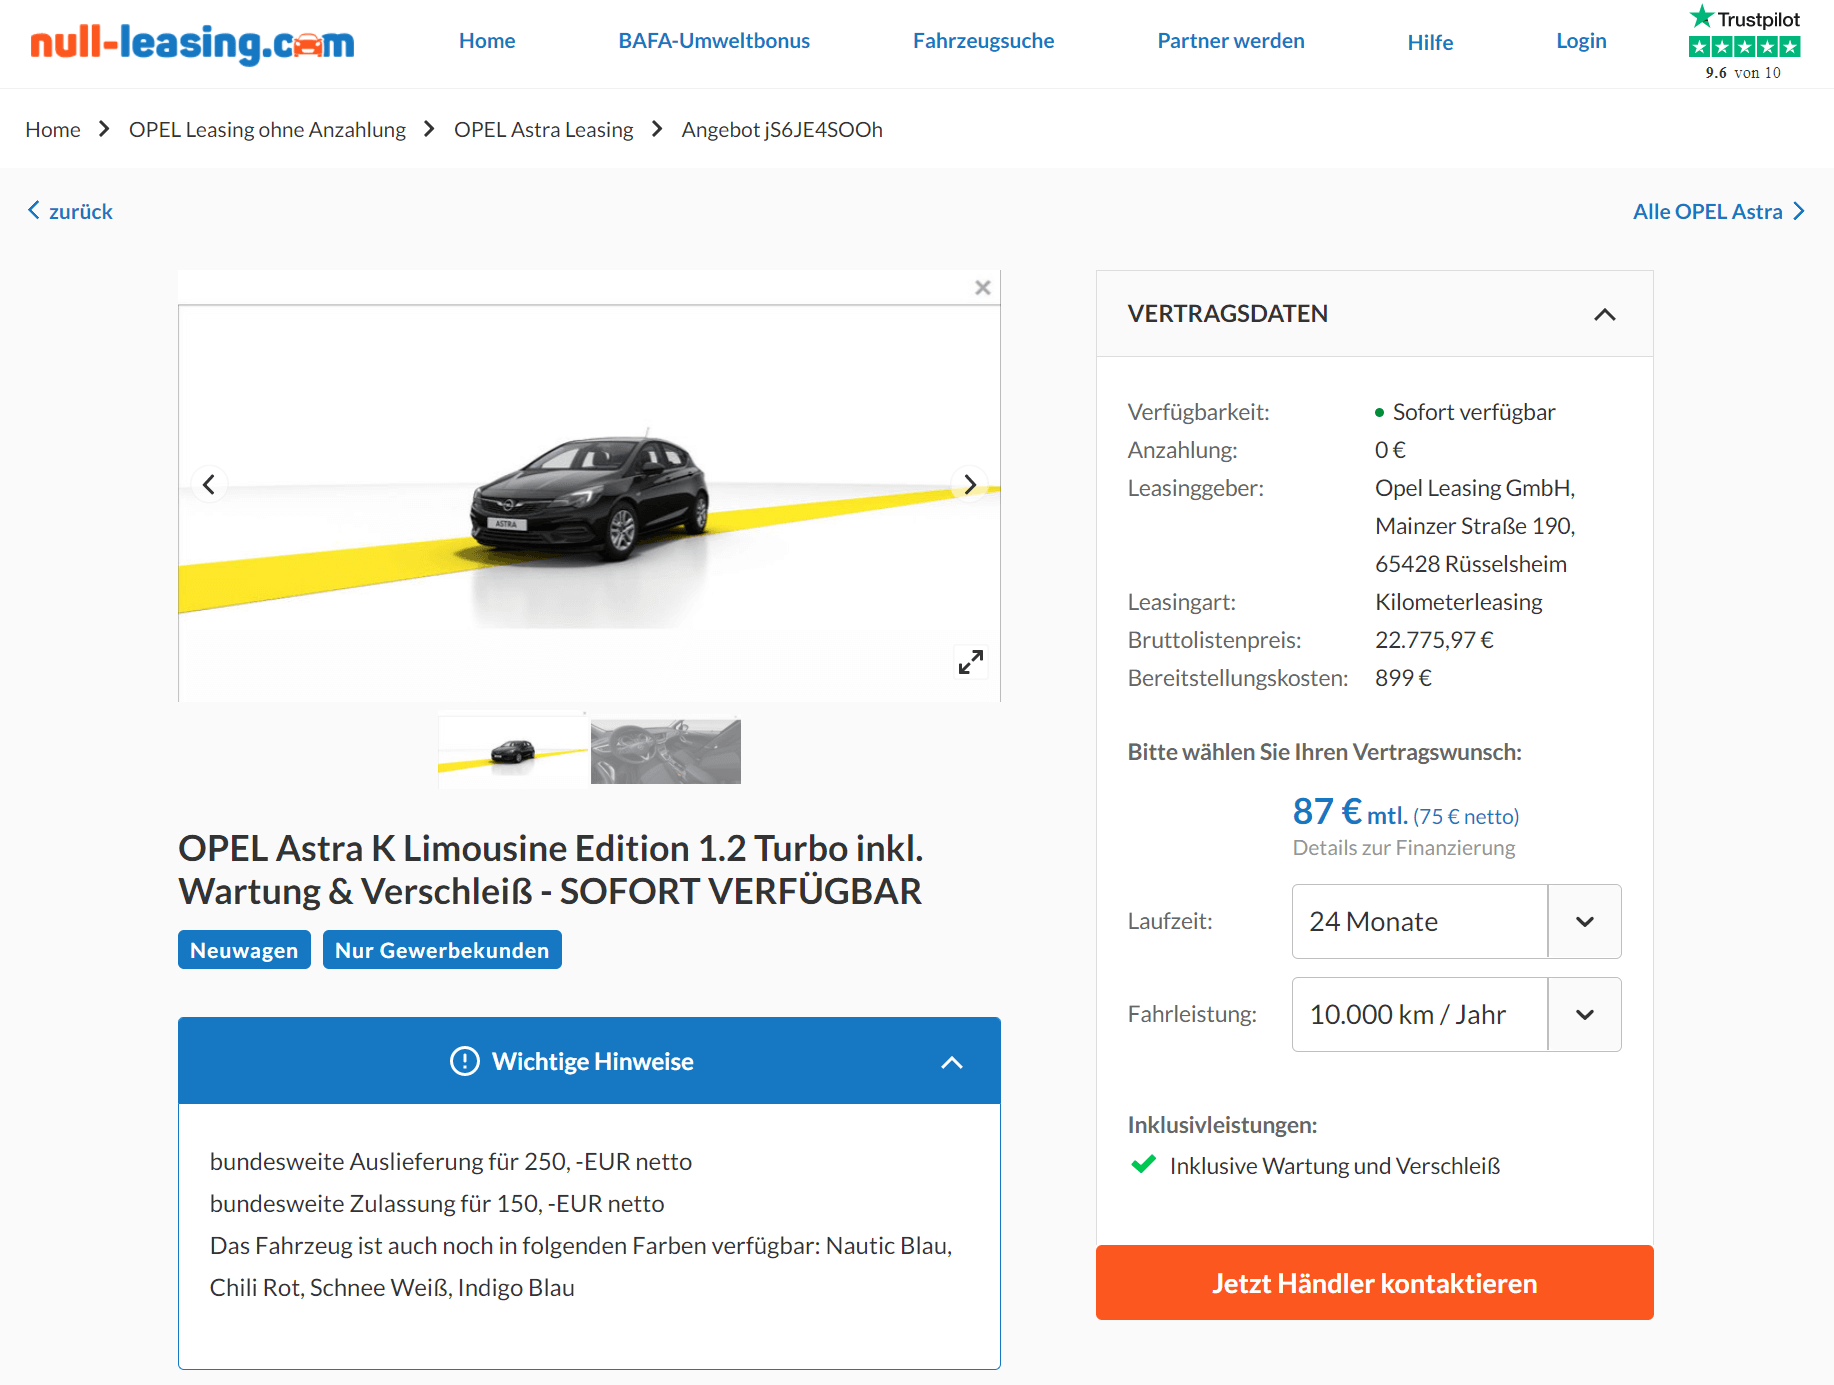Click bundesweite Zulassung für 150 text
This screenshot has width=1834, height=1385.
click(x=437, y=1204)
